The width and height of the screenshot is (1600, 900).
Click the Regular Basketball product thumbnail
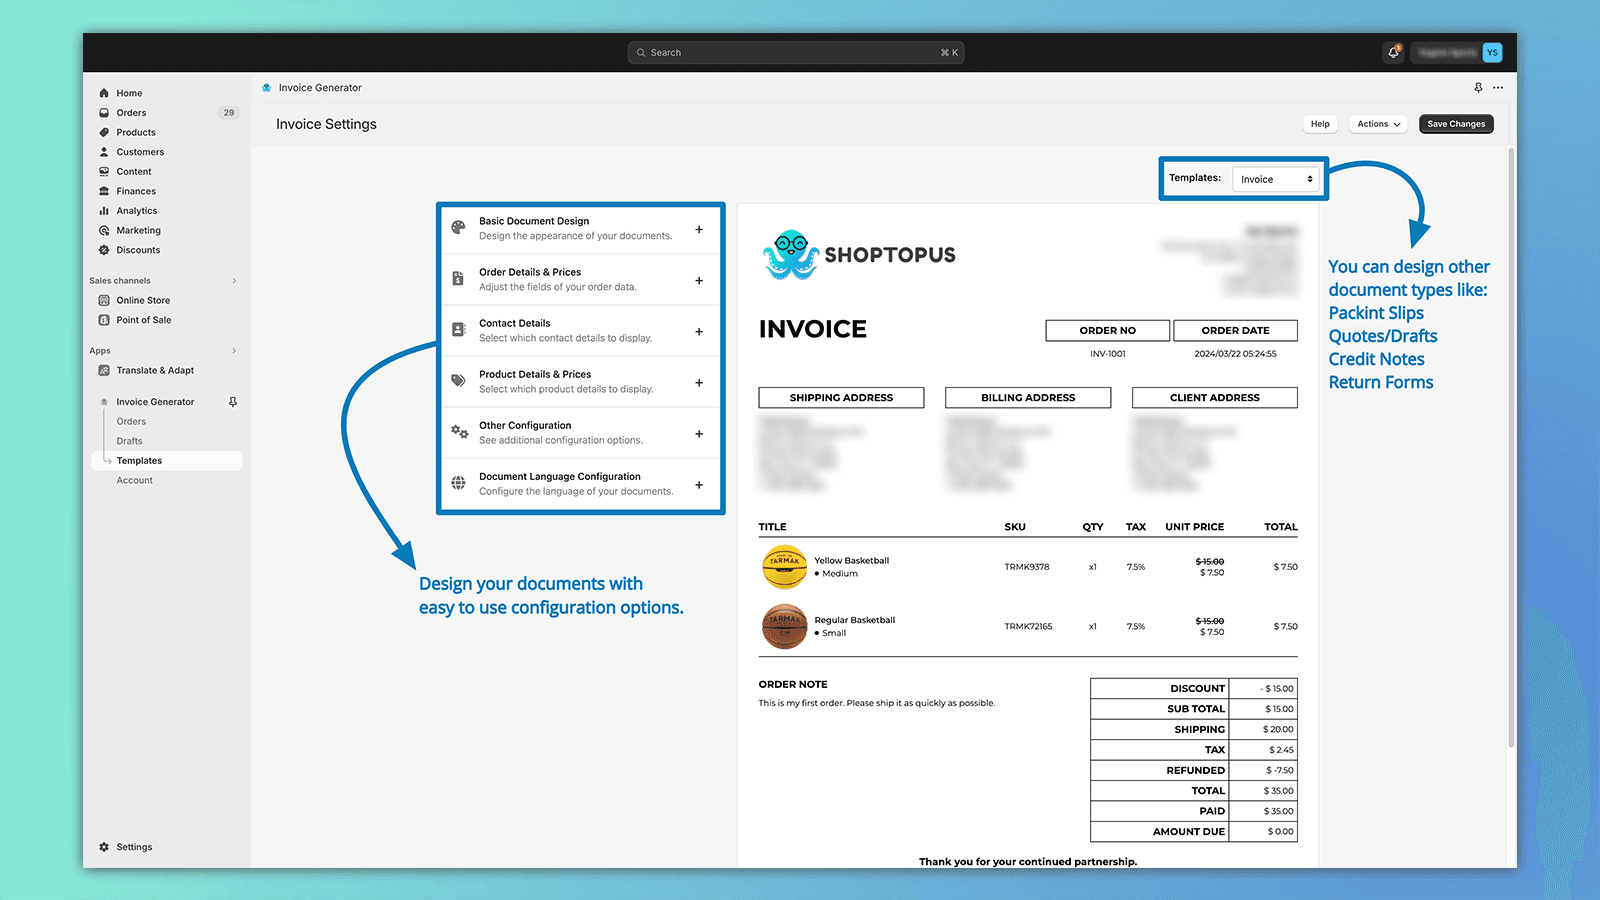[x=784, y=626]
